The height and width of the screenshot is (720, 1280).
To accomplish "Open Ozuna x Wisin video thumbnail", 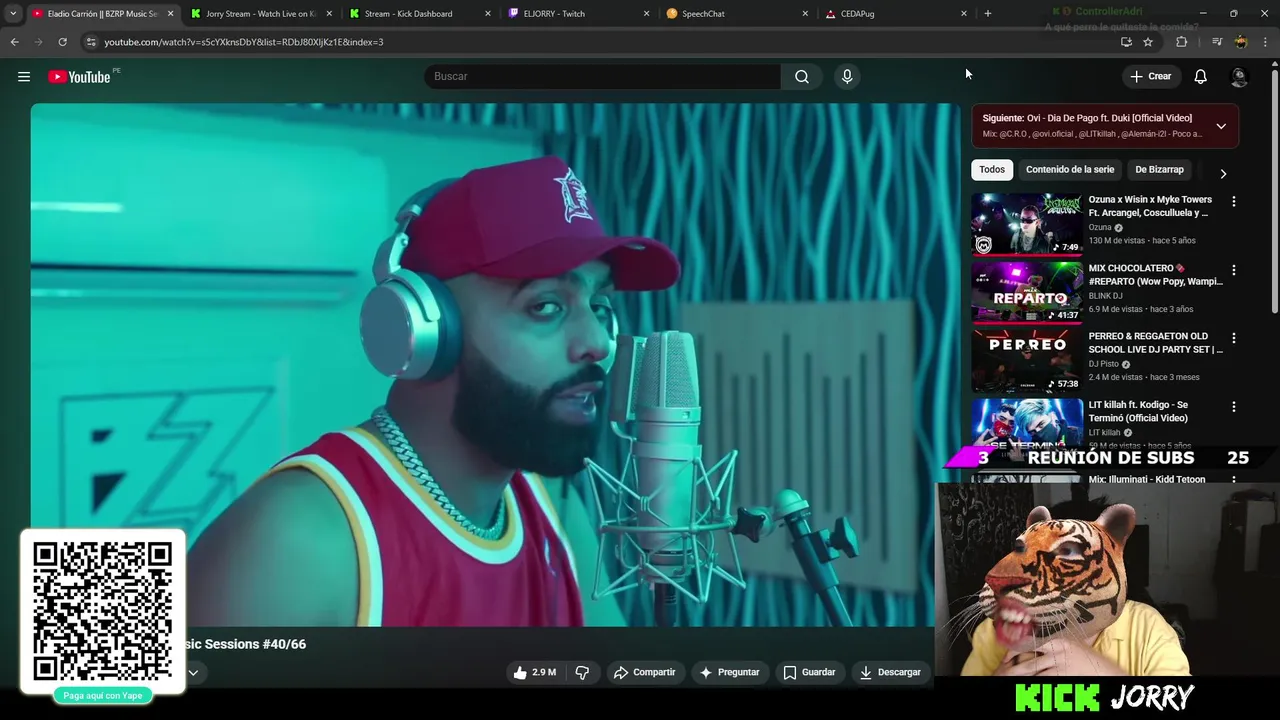I will pyautogui.click(x=1027, y=224).
